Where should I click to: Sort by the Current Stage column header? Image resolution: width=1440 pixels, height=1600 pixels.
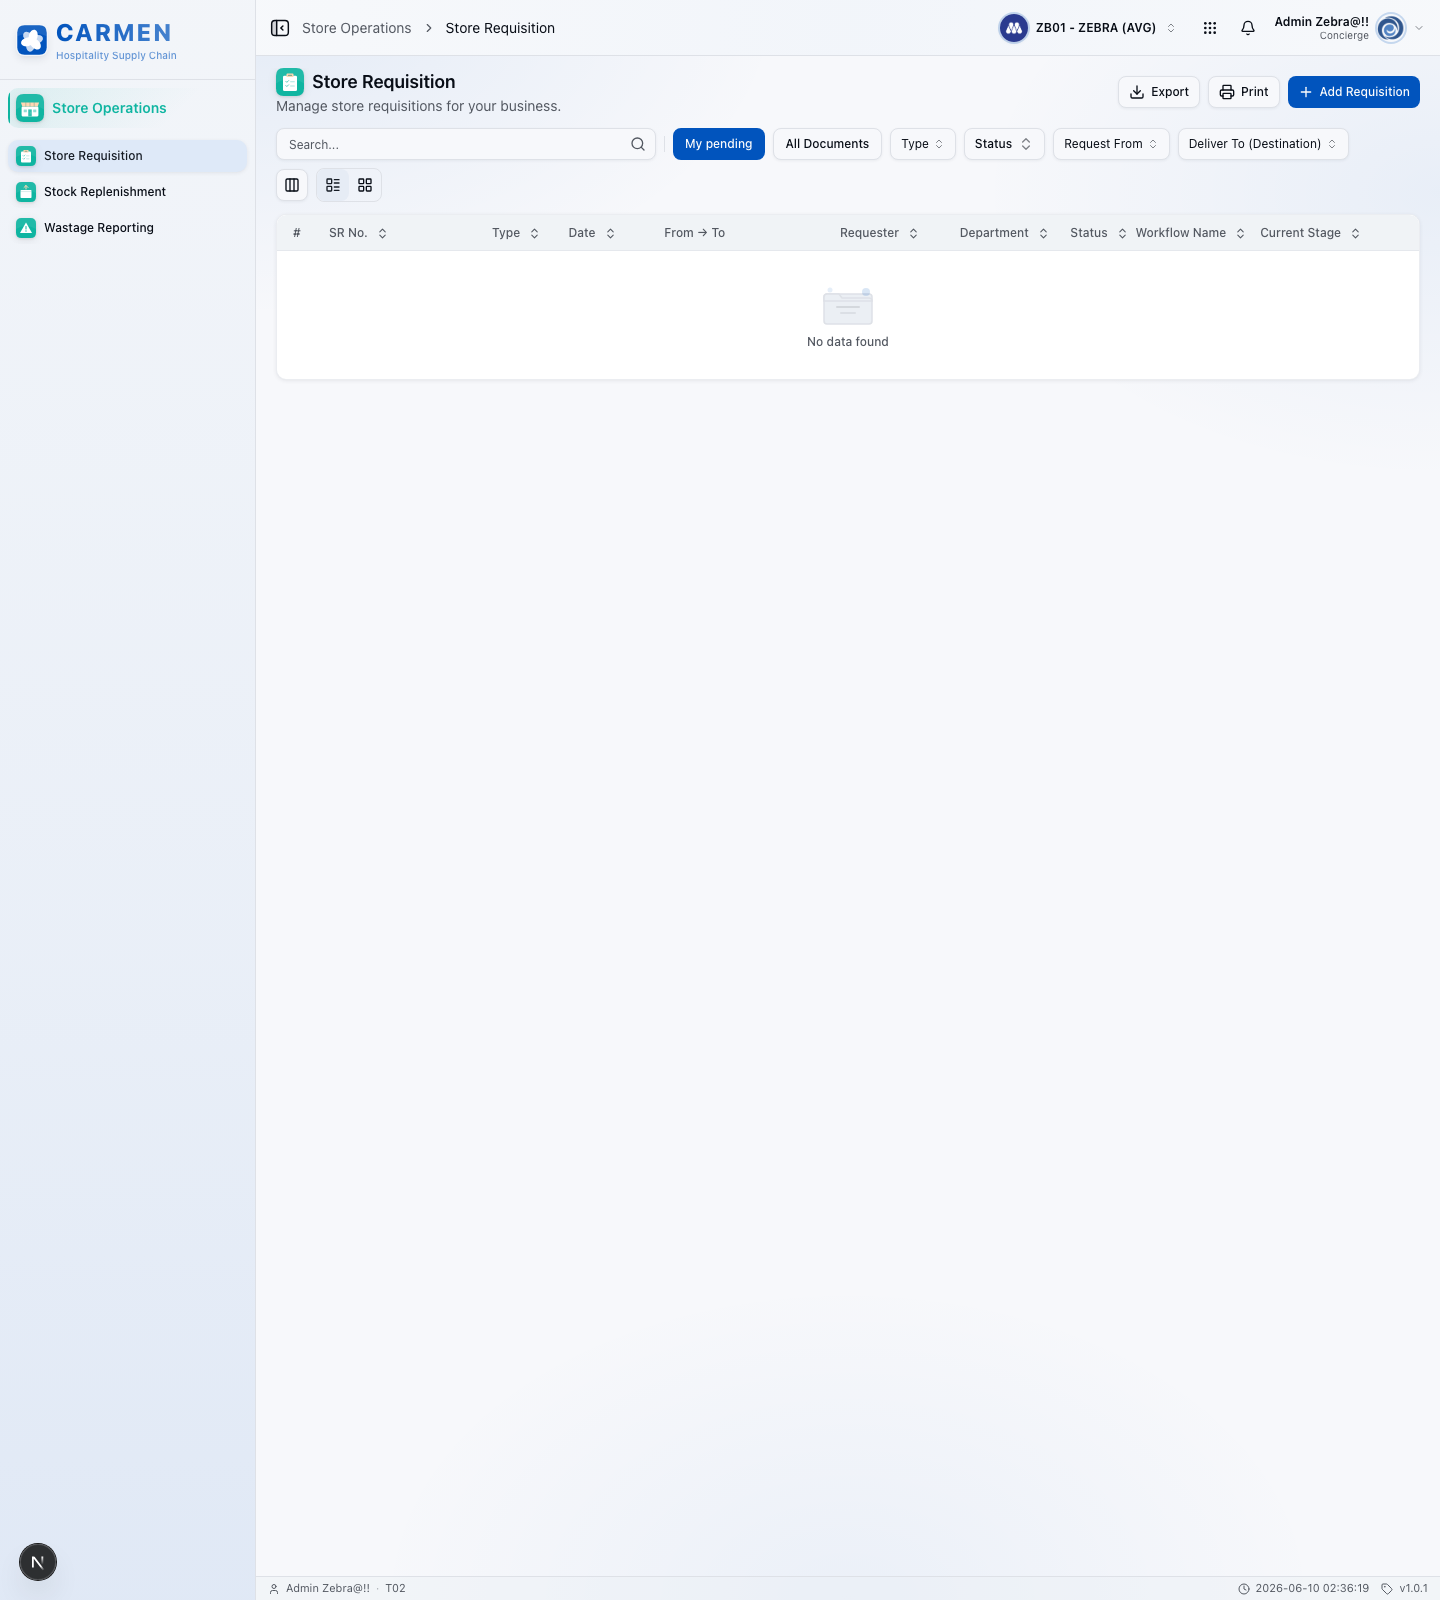pos(1310,233)
